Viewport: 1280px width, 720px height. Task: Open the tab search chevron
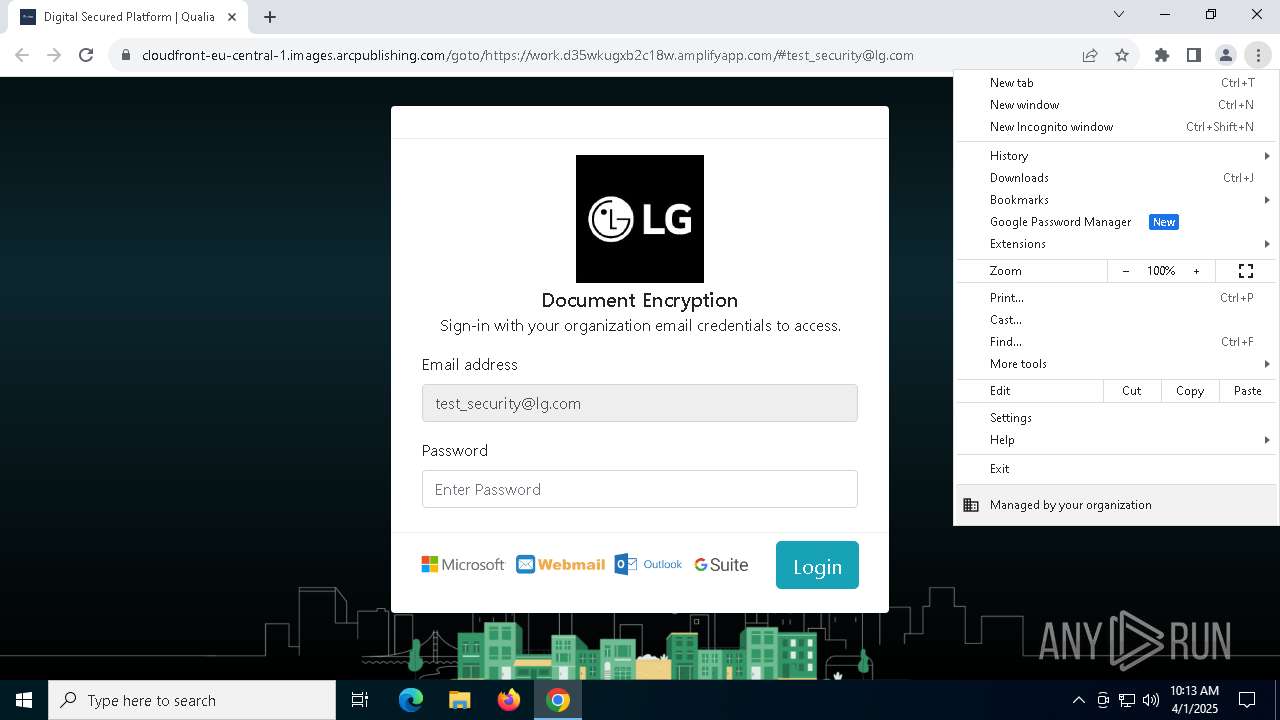coord(1119,14)
